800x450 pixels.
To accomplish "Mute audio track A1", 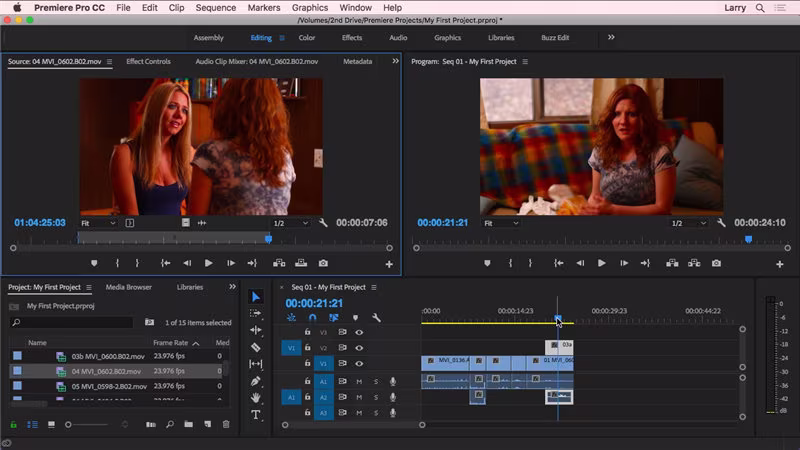I will (x=359, y=381).
